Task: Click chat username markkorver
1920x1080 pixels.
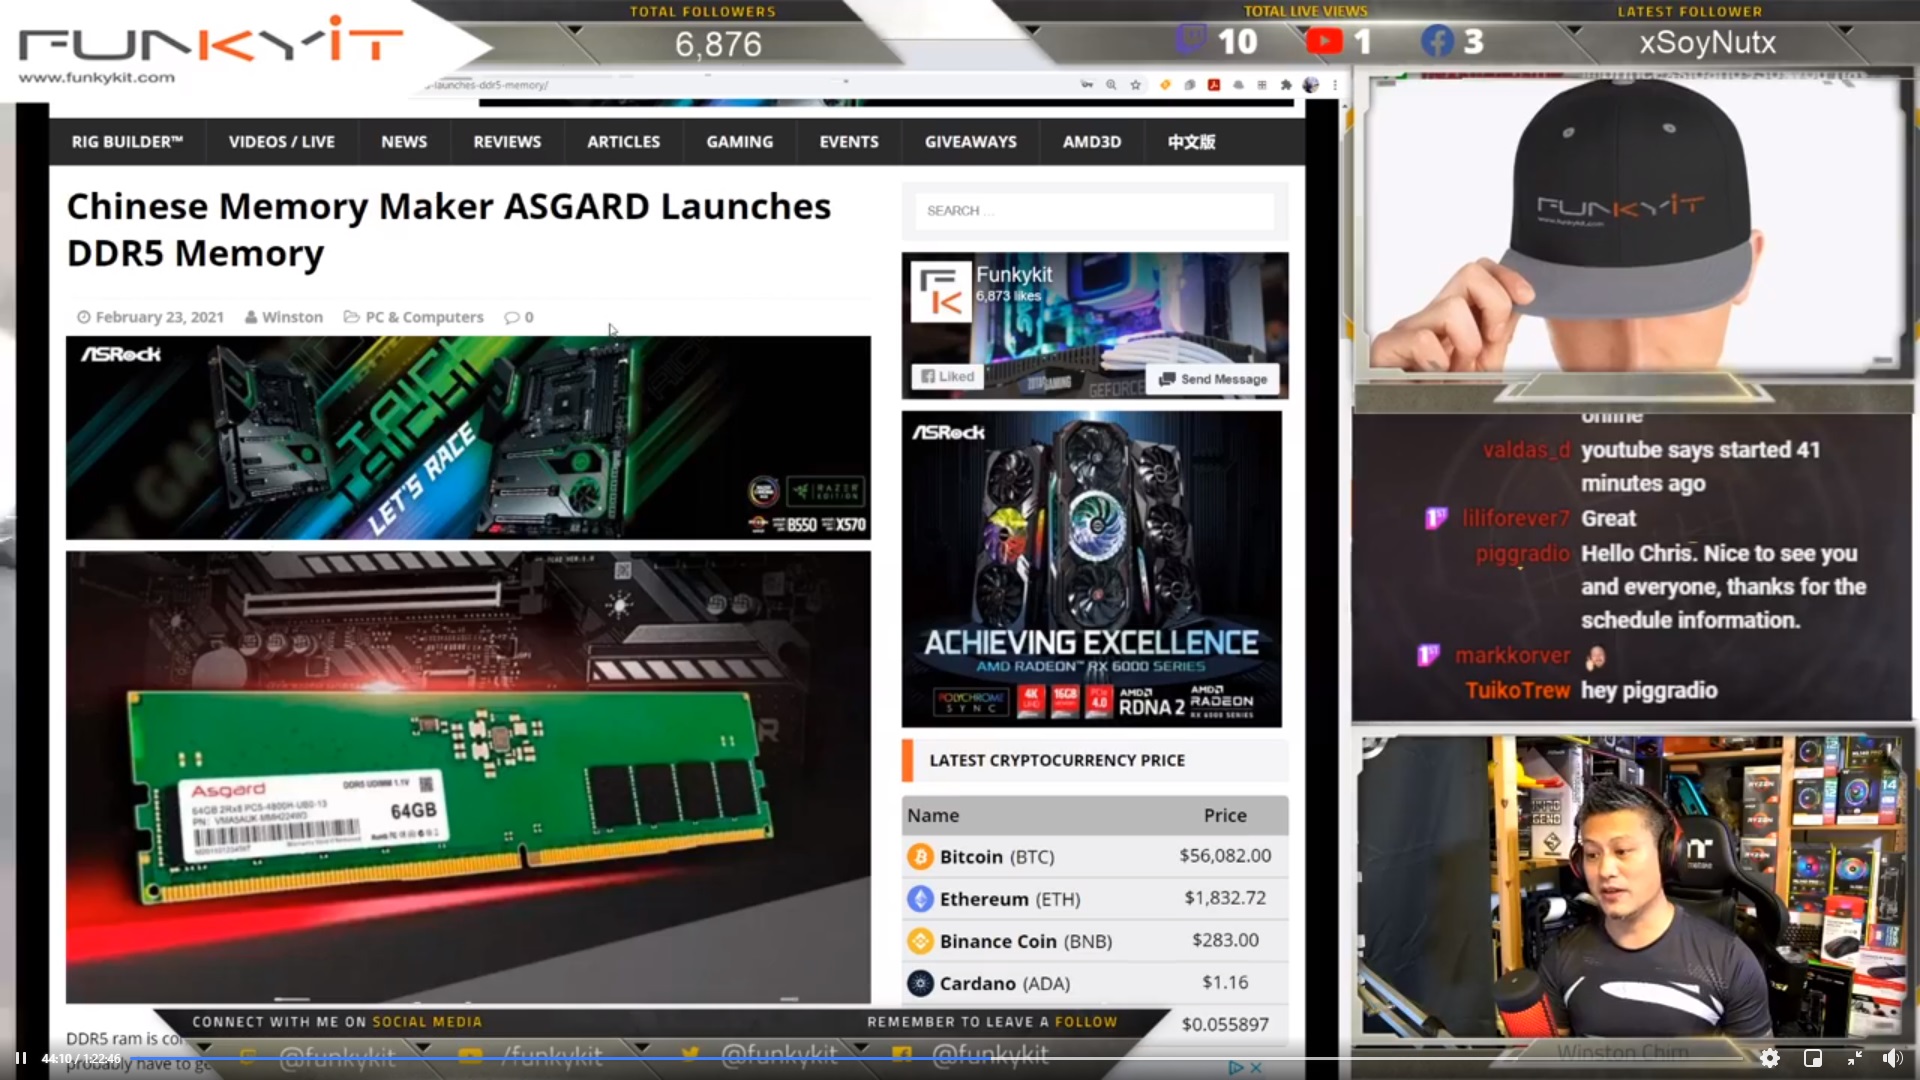Action: [1513, 656]
